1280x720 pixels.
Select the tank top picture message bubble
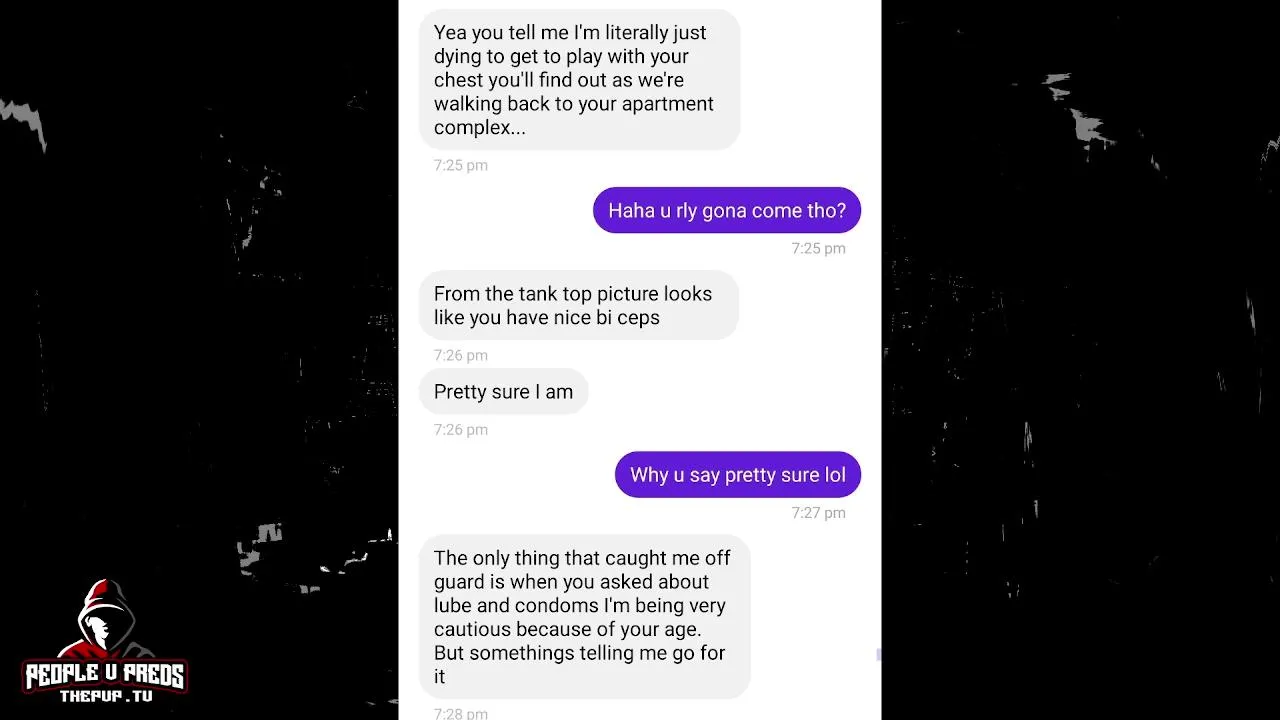click(578, 305)
